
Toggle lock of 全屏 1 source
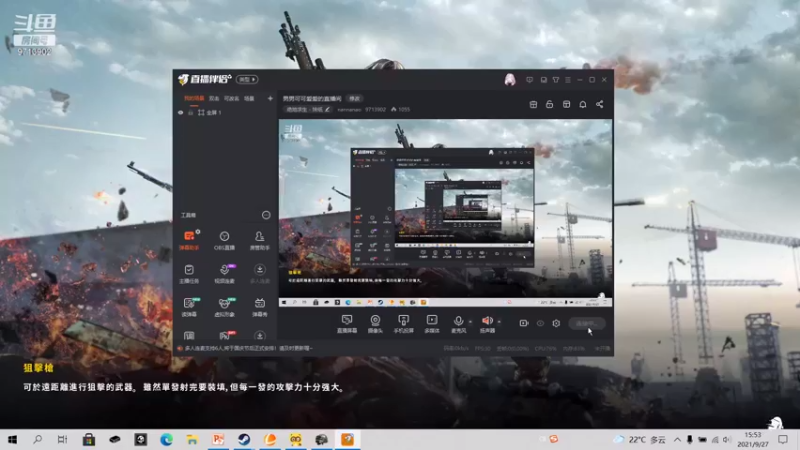pyautogui.click(x=191, y=113)
